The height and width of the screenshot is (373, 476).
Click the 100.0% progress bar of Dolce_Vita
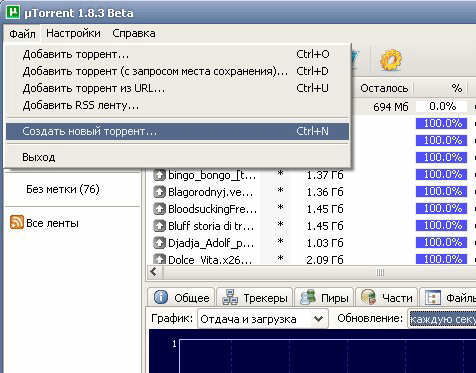tap(441, 259)
